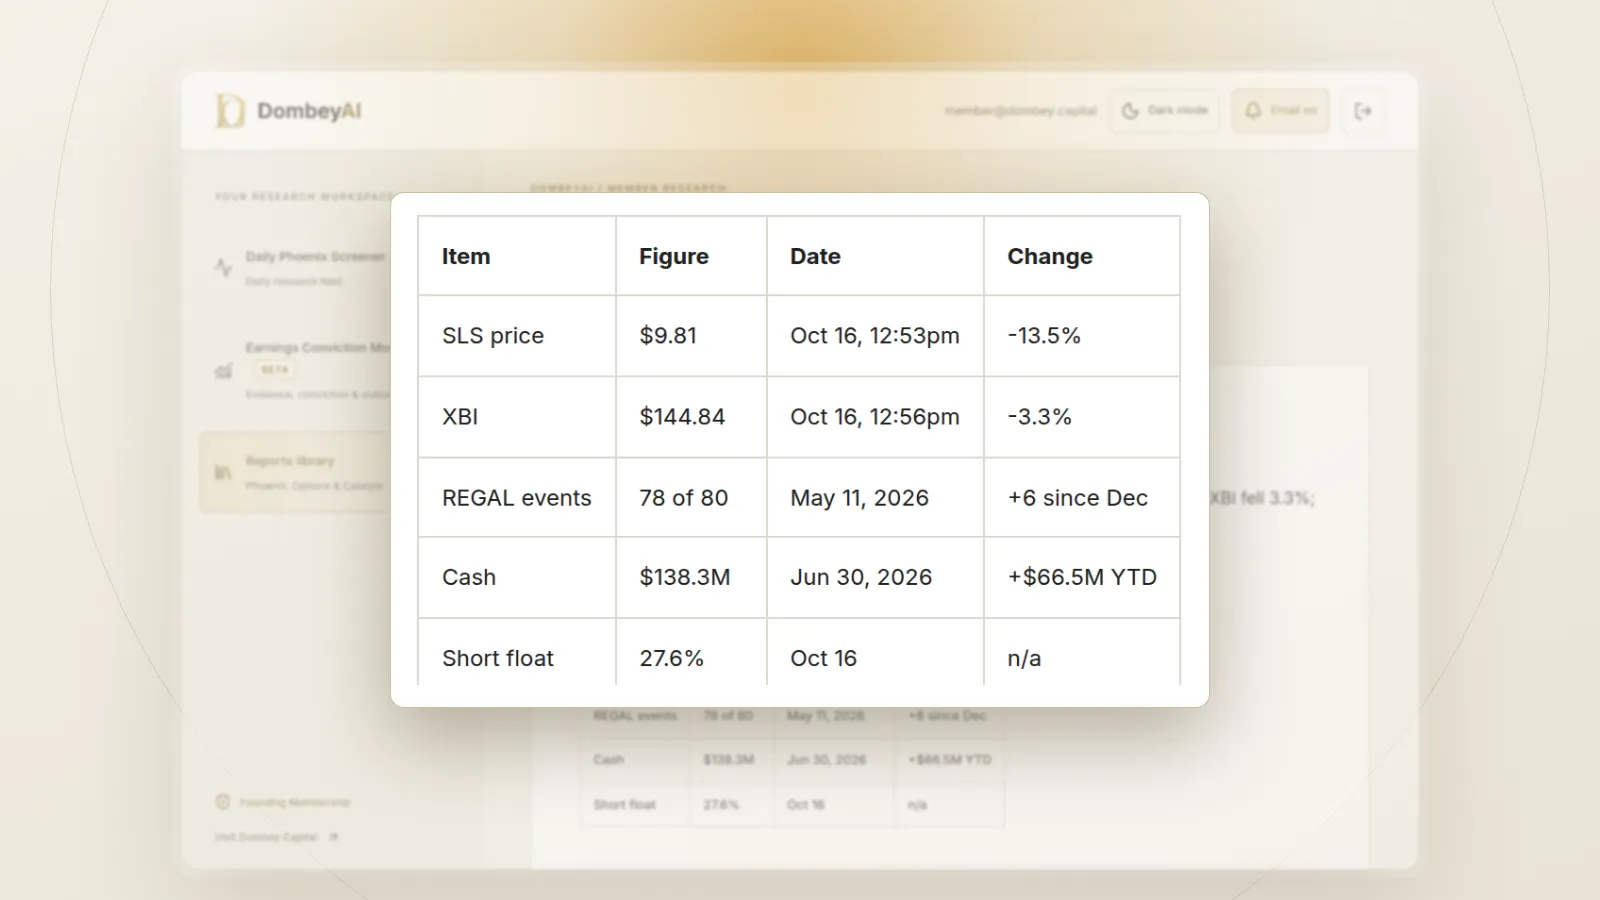The width and height of the screenshot is (1600, 900).
Task: Select the 78 of 80 popup cell
Action: coord(691,498)
